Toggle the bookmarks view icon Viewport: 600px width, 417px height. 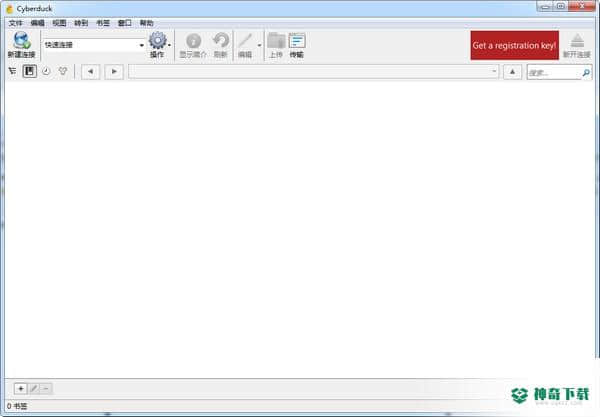(29, 71)
